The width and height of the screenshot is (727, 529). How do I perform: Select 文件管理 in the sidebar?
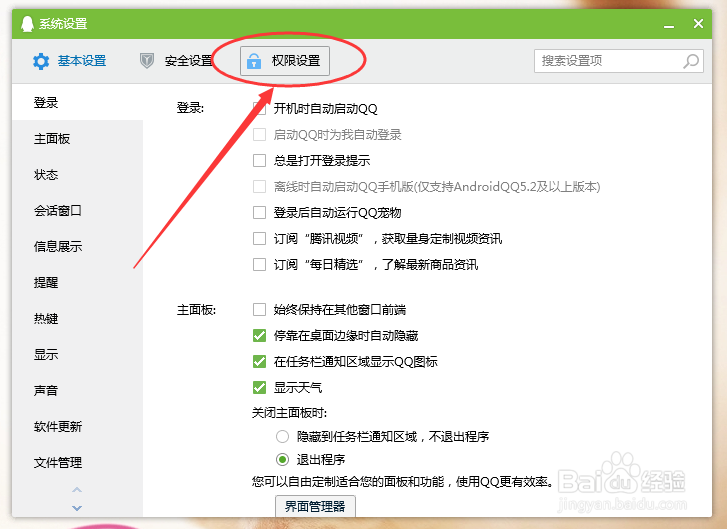[x=77, y=463]
